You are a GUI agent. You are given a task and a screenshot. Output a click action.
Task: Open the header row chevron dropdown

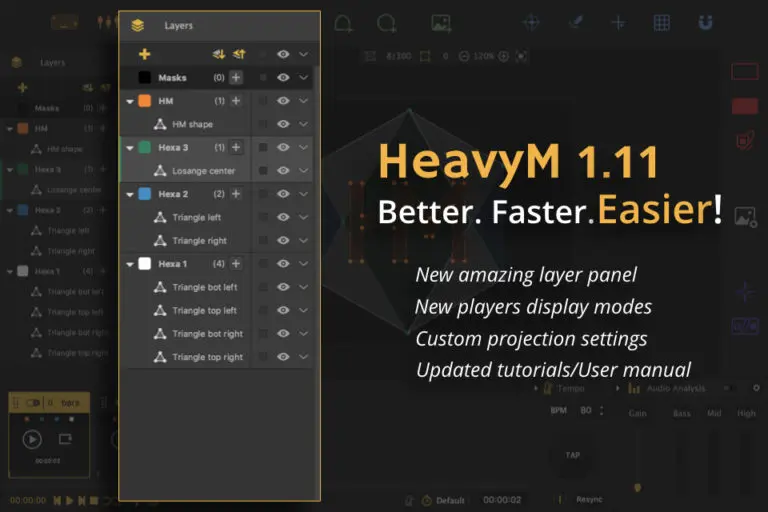tap(304, 54)
